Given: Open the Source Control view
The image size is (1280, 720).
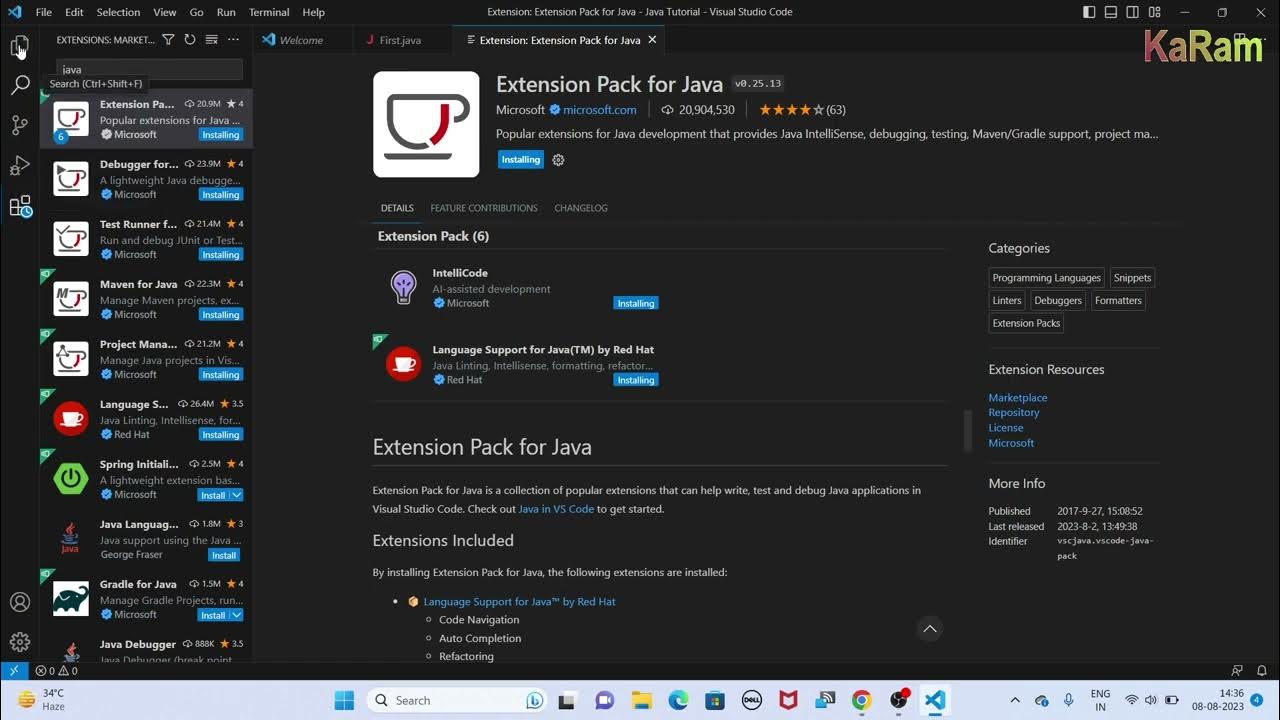Looking at the screenshot, I should [20, 125].
